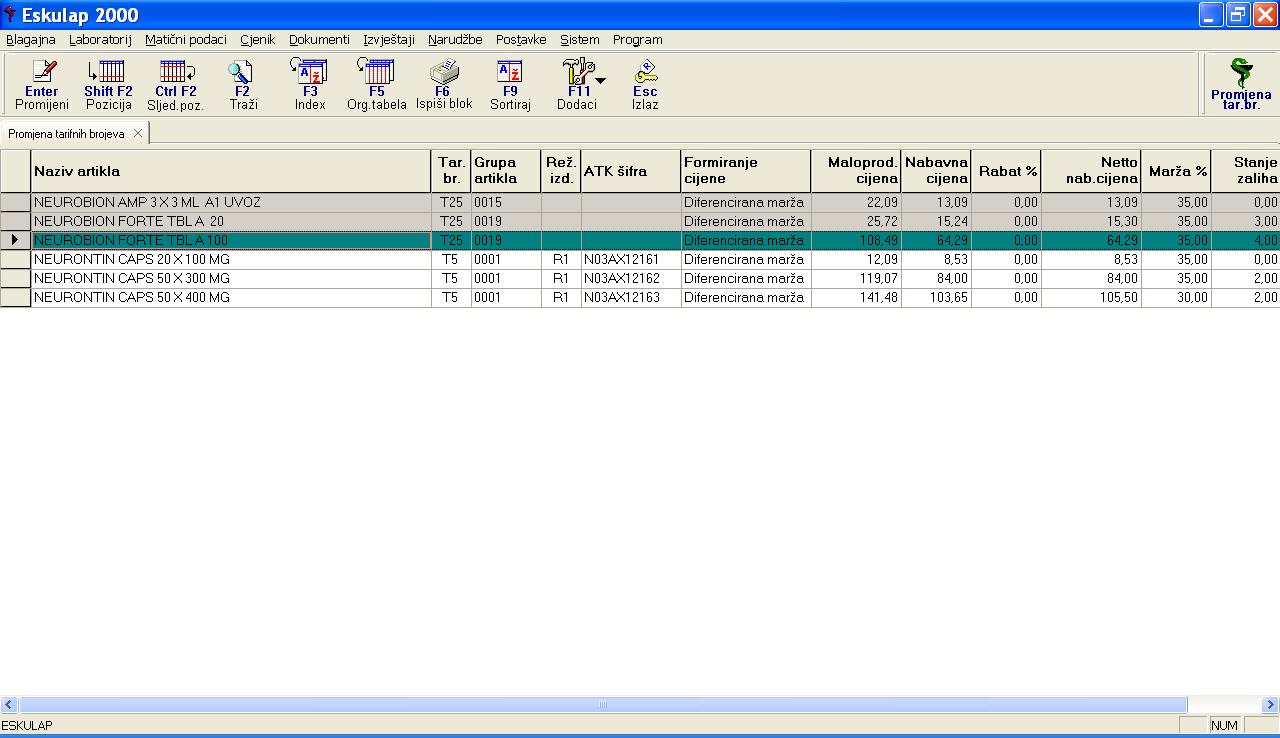Click net price 105,50 cell
This screenshot has width=1280, height=738.
(x=1091, y=297)
